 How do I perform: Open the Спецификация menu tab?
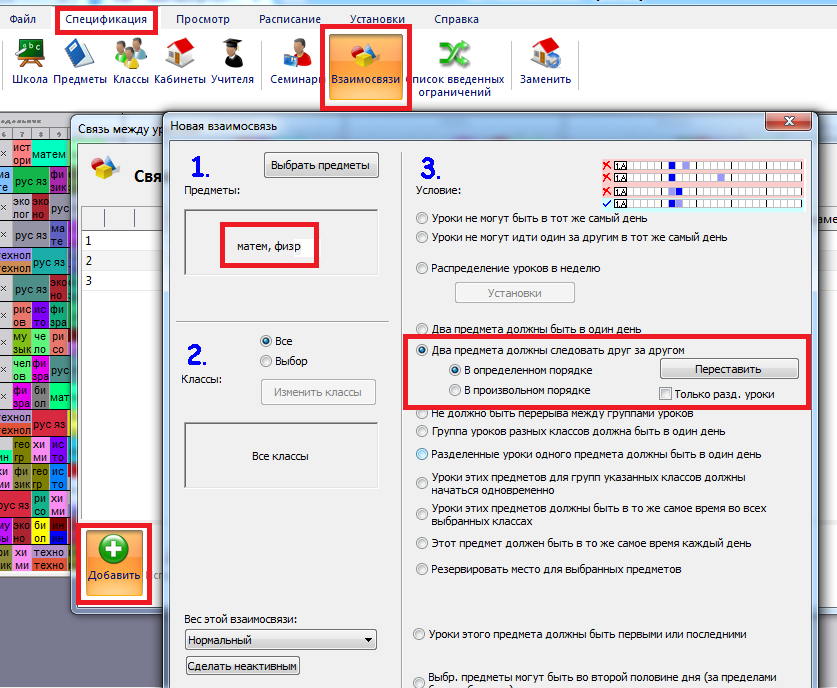106,19
